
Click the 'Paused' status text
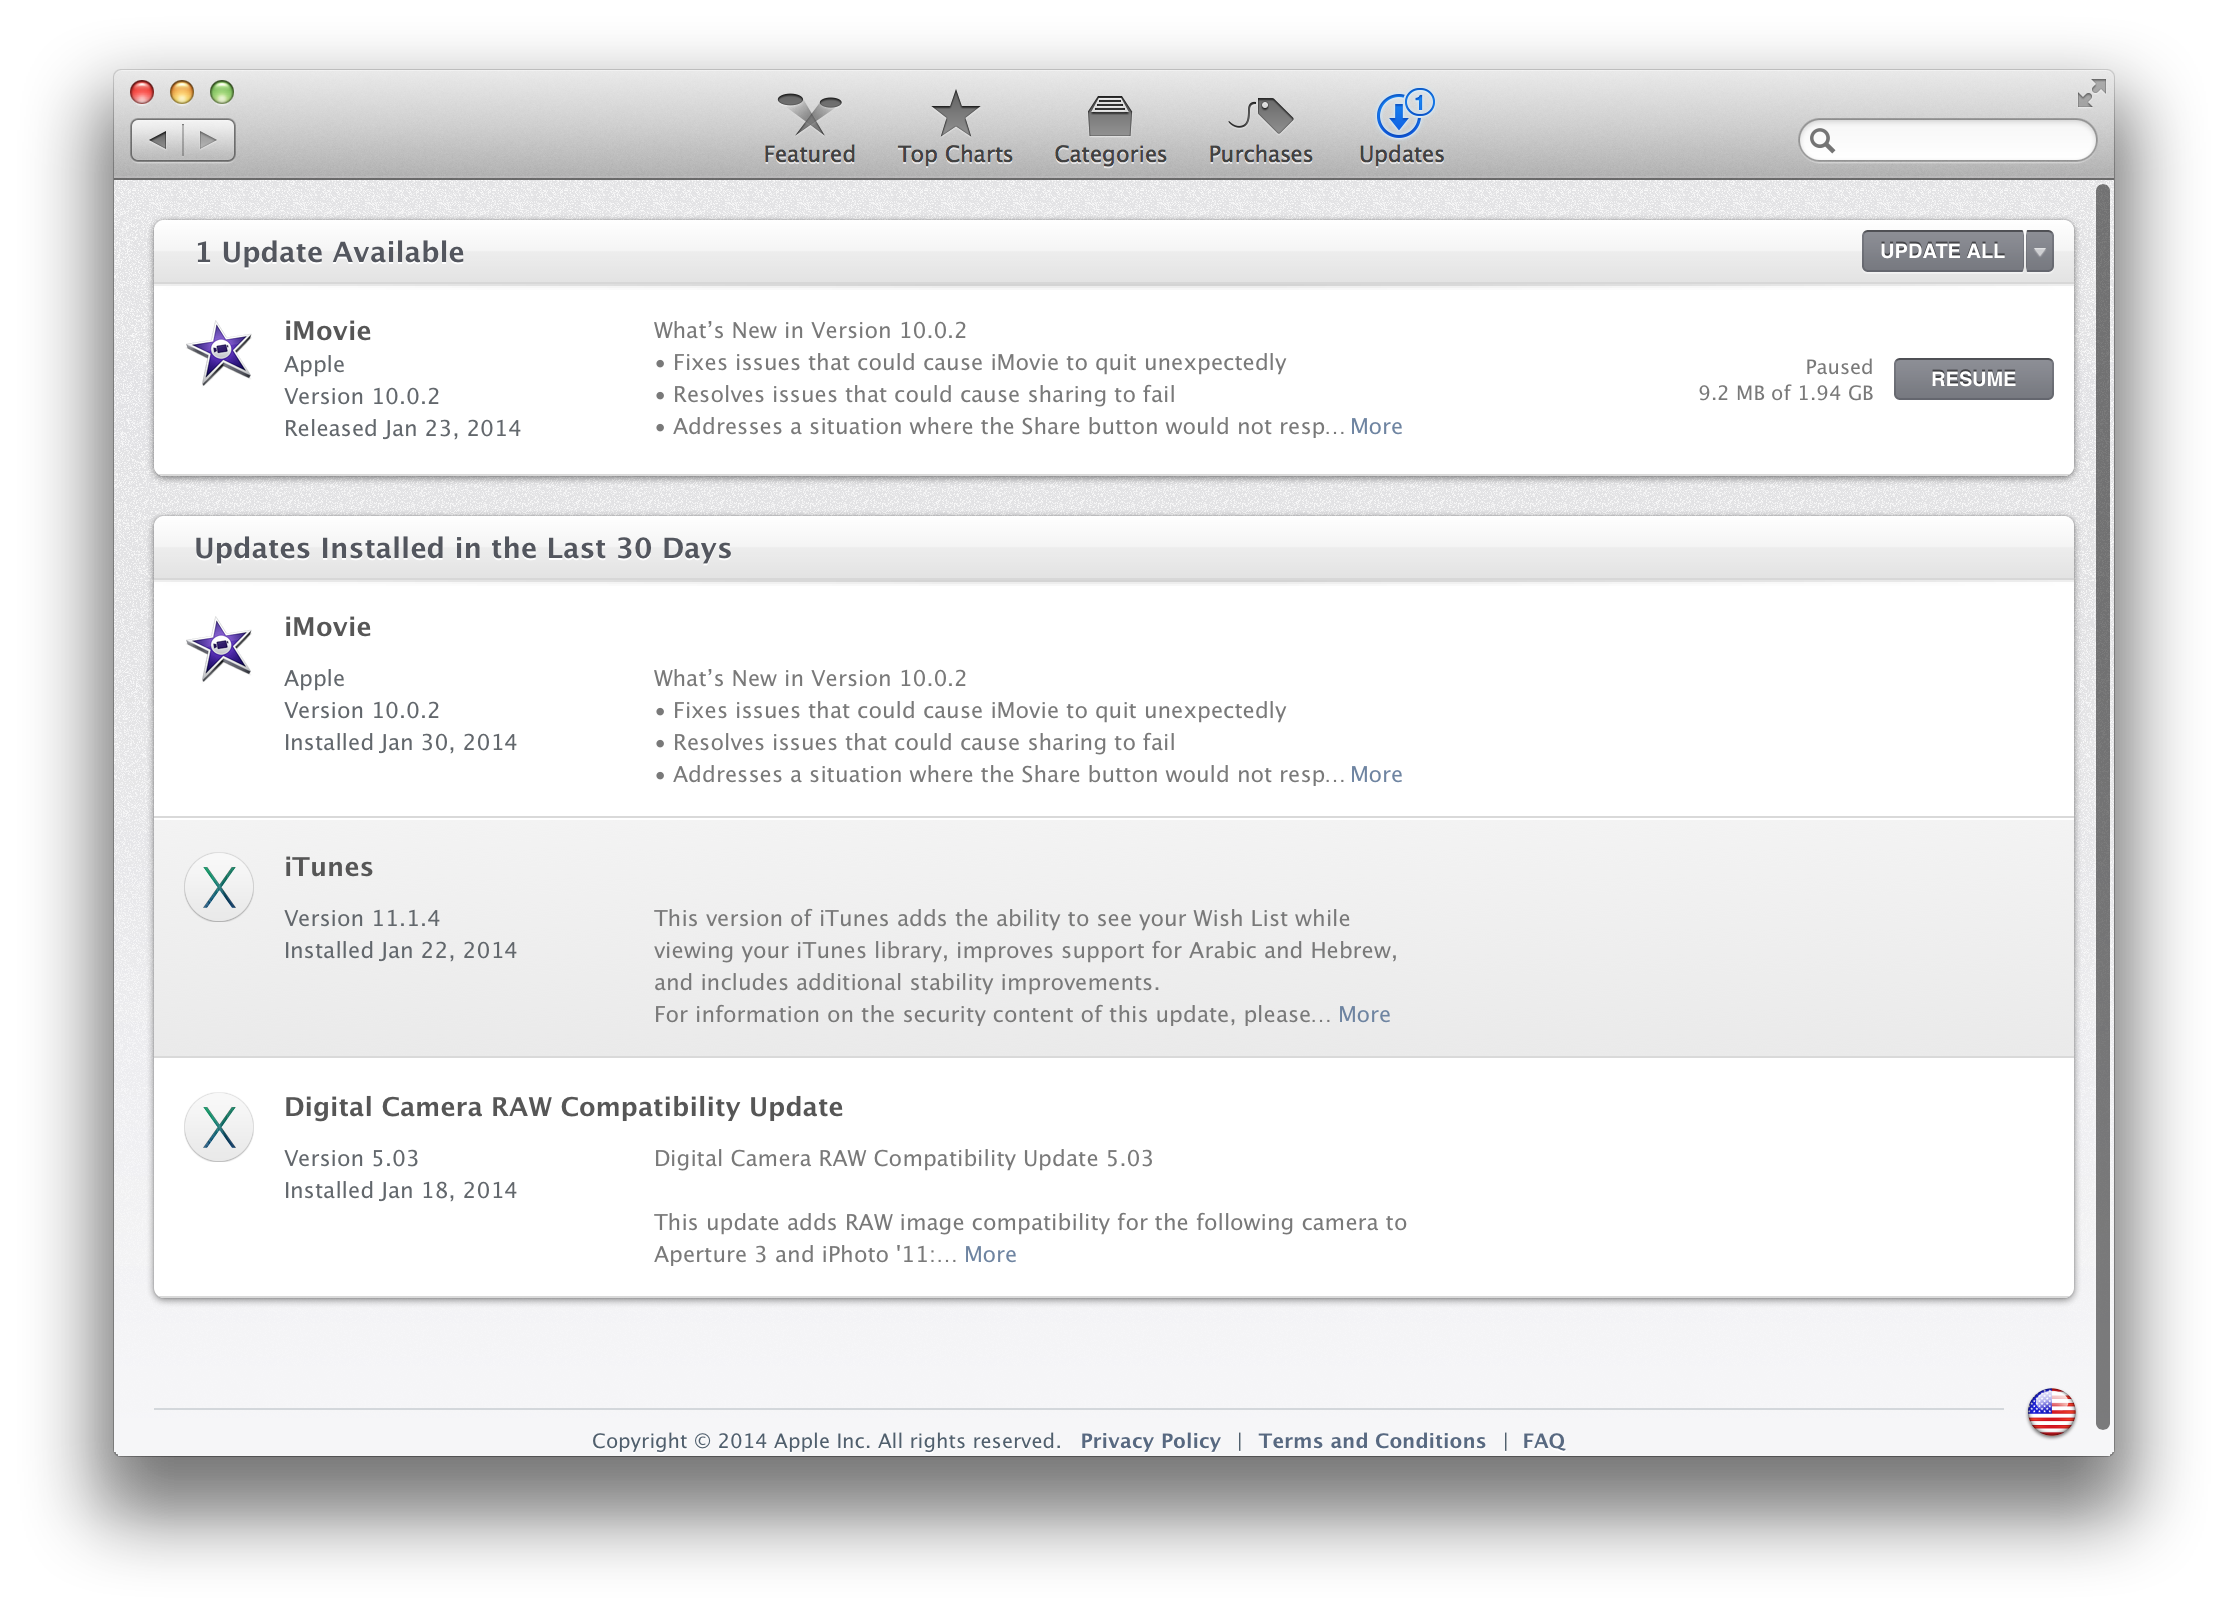click(1838, 367)
